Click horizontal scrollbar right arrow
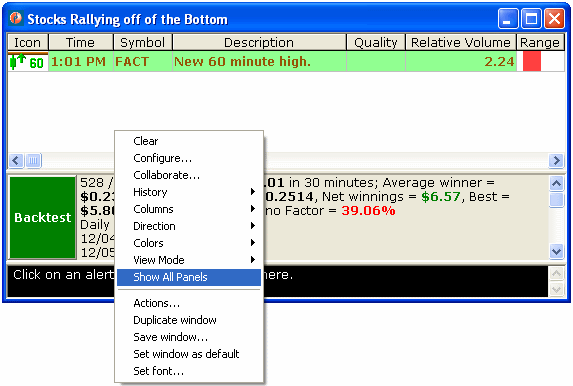Screen dimensions: 573x386 (x=556, y=160)
